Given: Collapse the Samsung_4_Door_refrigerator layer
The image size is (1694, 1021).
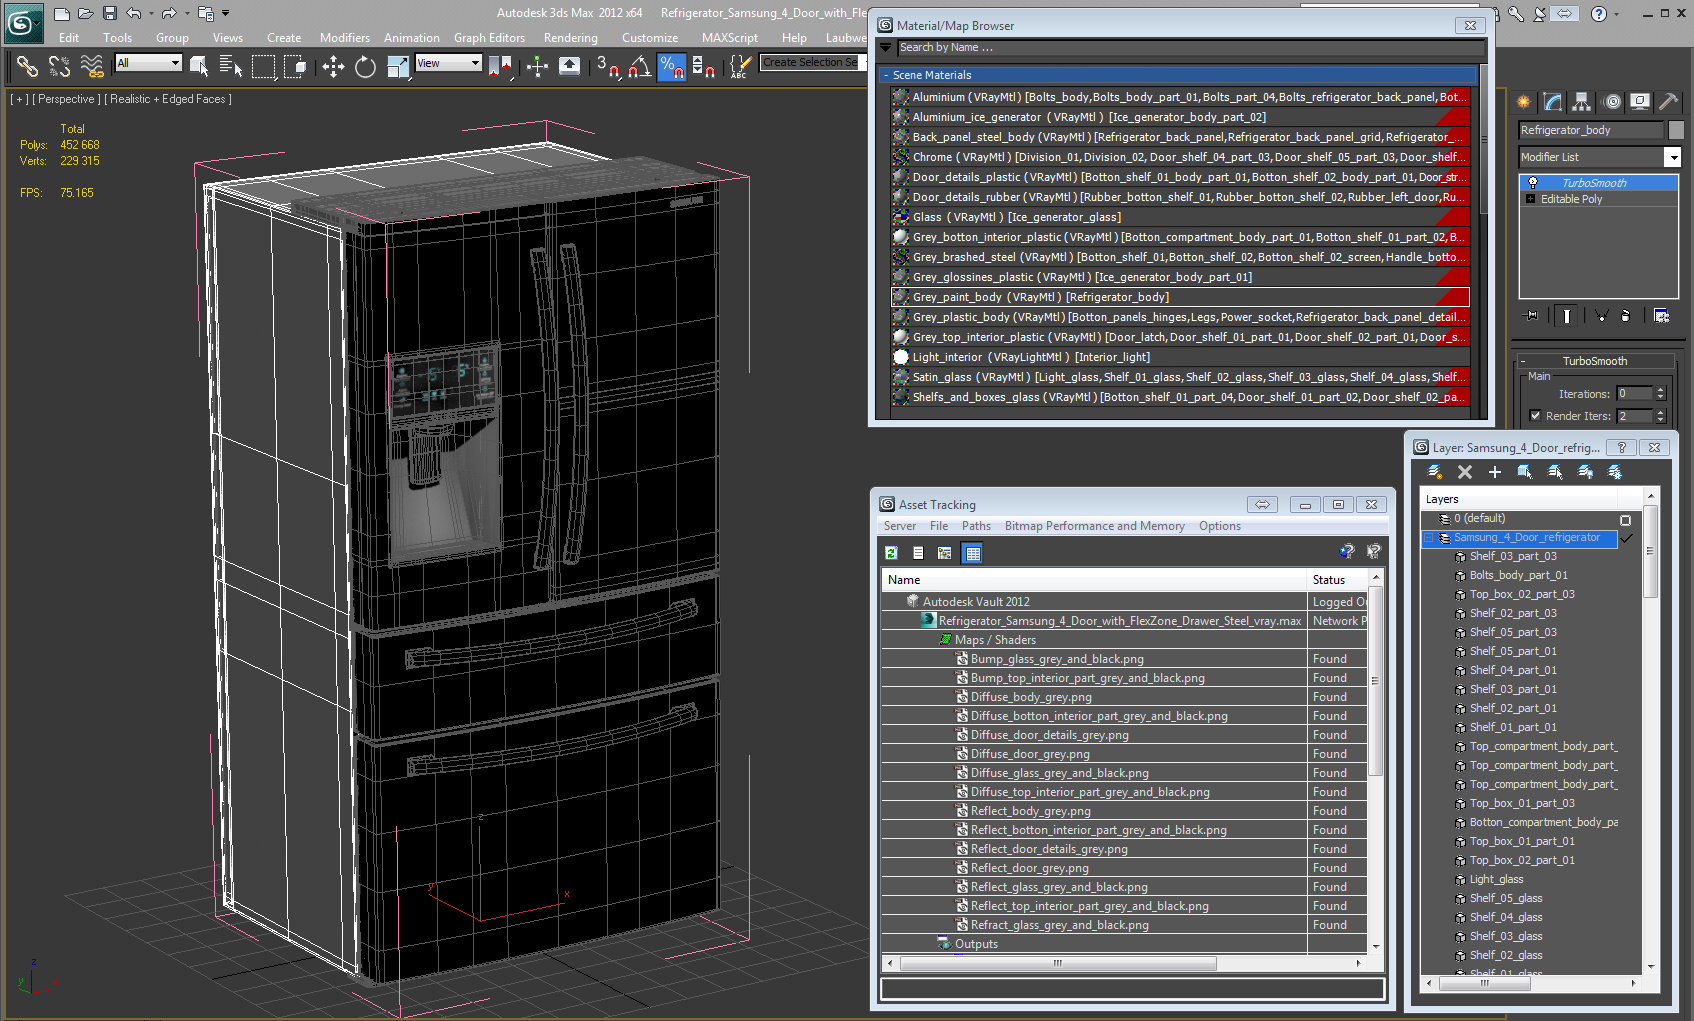Looking at the screenshot, I should click(x=1429, y=538).
